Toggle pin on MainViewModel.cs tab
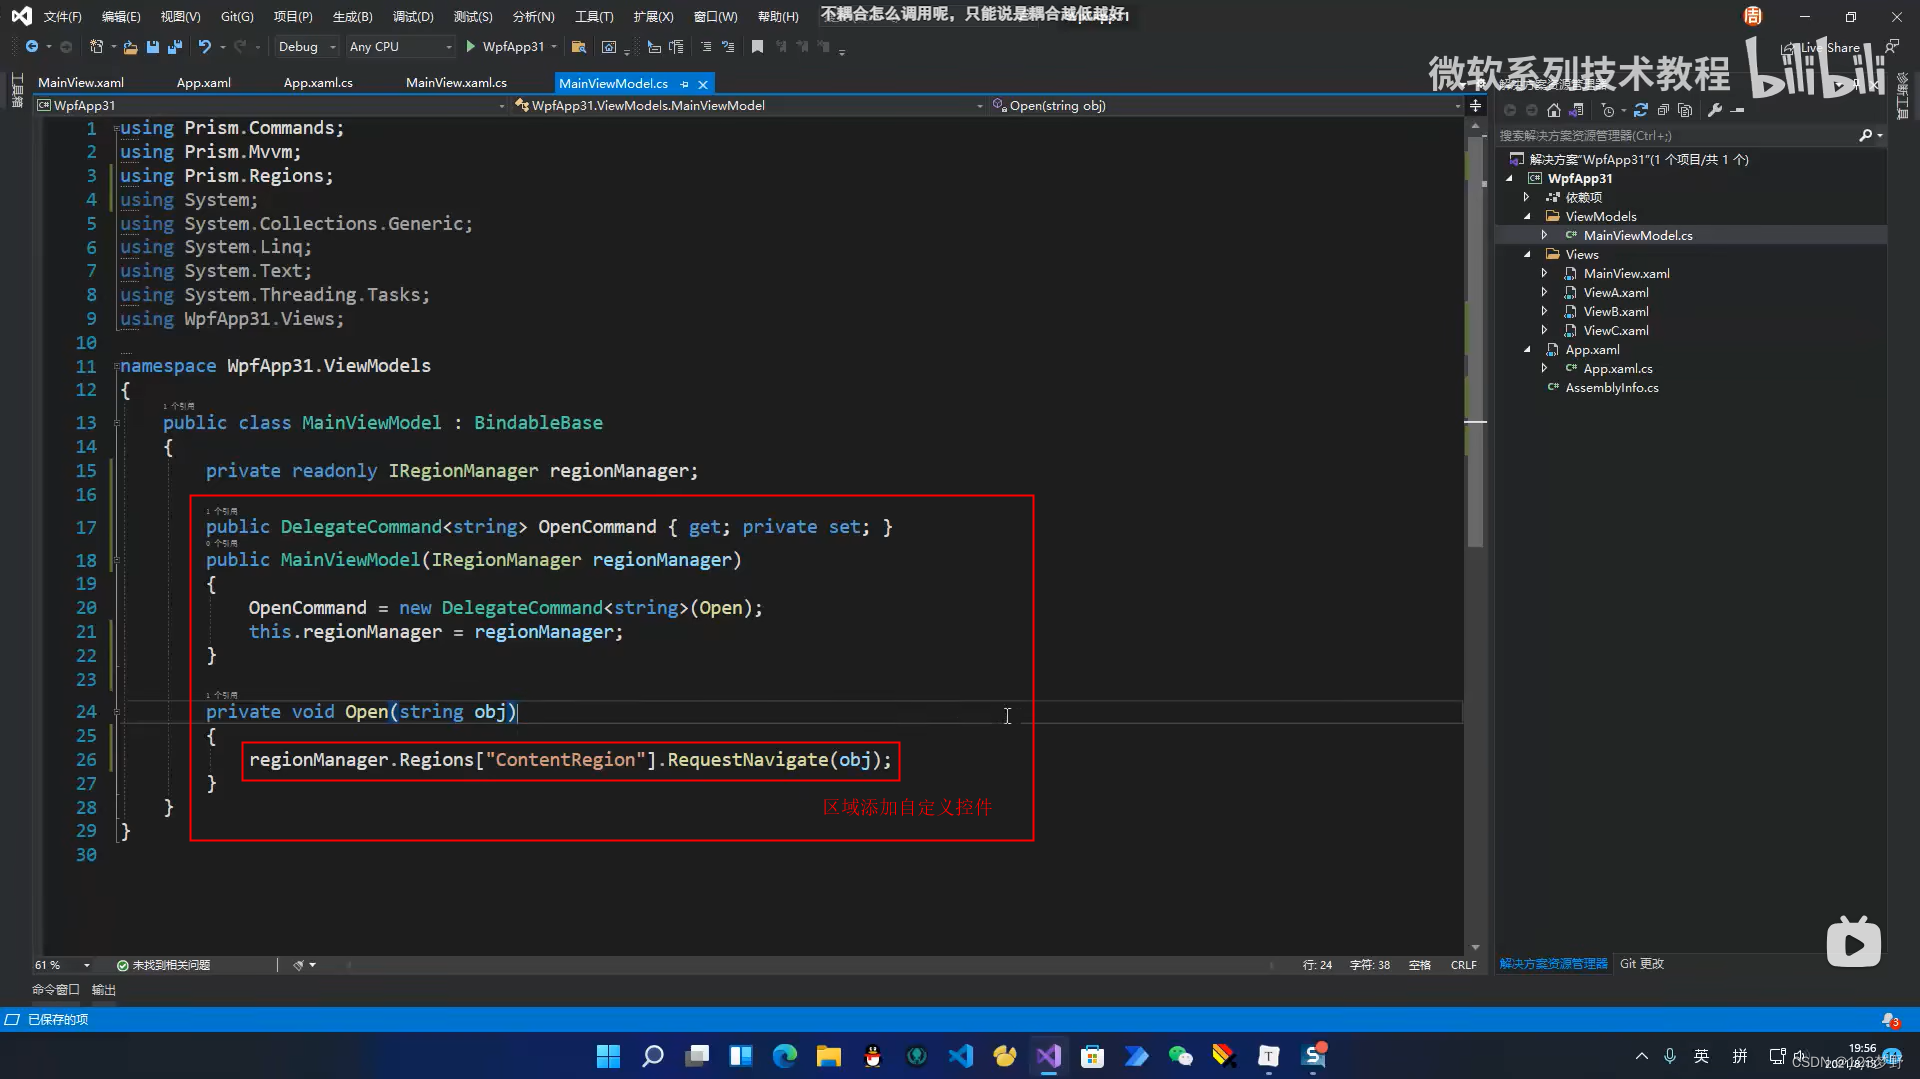The image size is (1920, 1079). pos(684,84)
